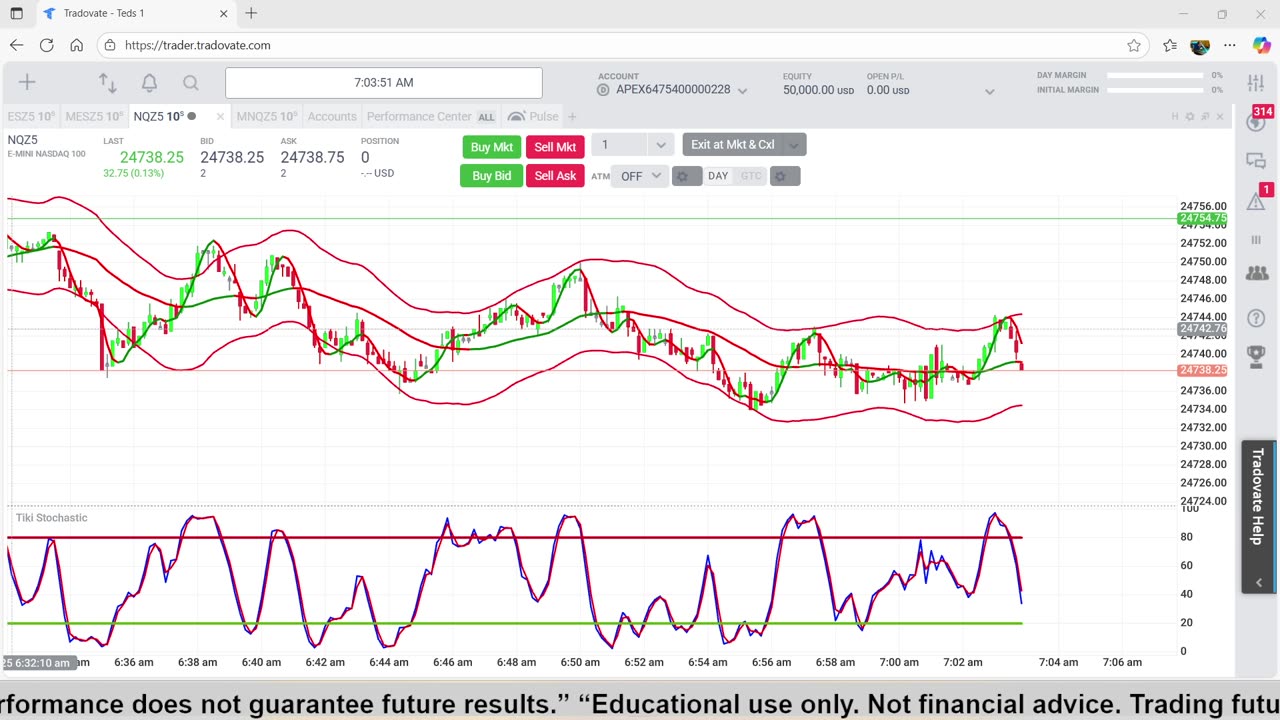
Task: Click the three-bars panel handle icon
Action: pos(1256,240)
